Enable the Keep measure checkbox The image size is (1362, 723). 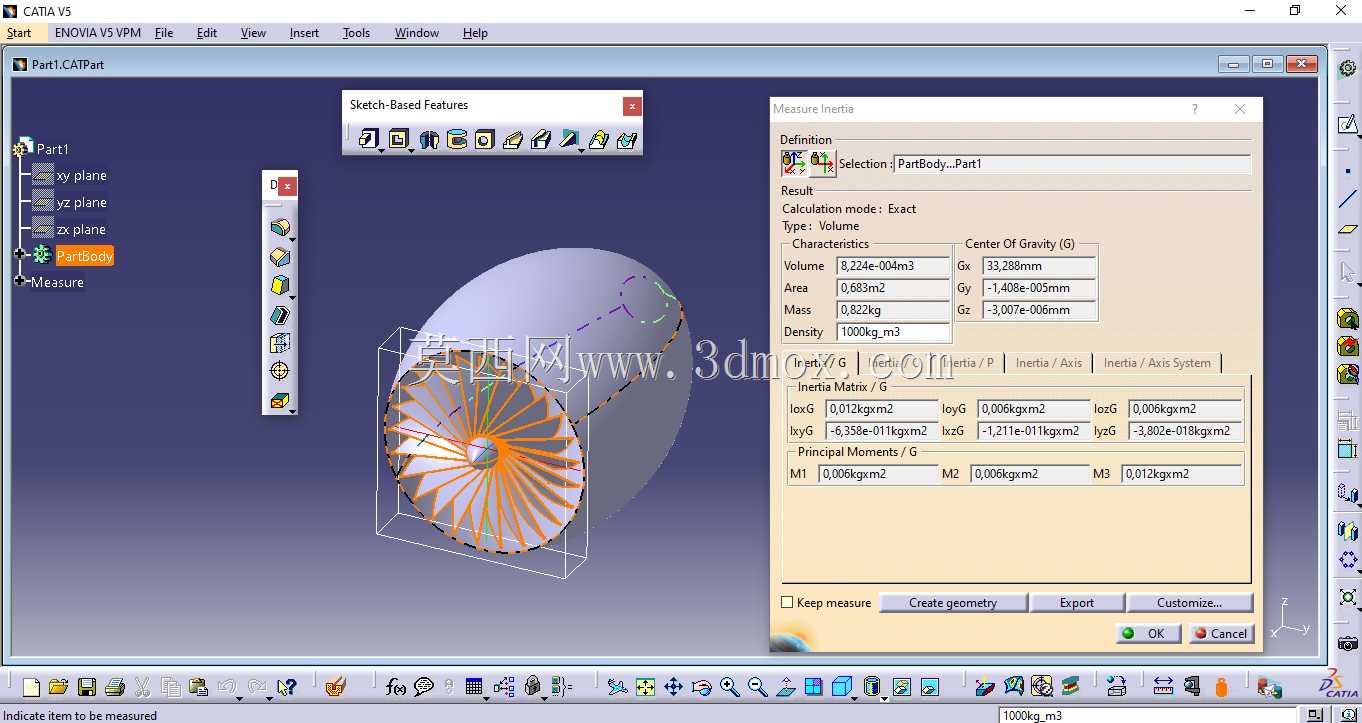pyautogui.click(x=787, y=603)
